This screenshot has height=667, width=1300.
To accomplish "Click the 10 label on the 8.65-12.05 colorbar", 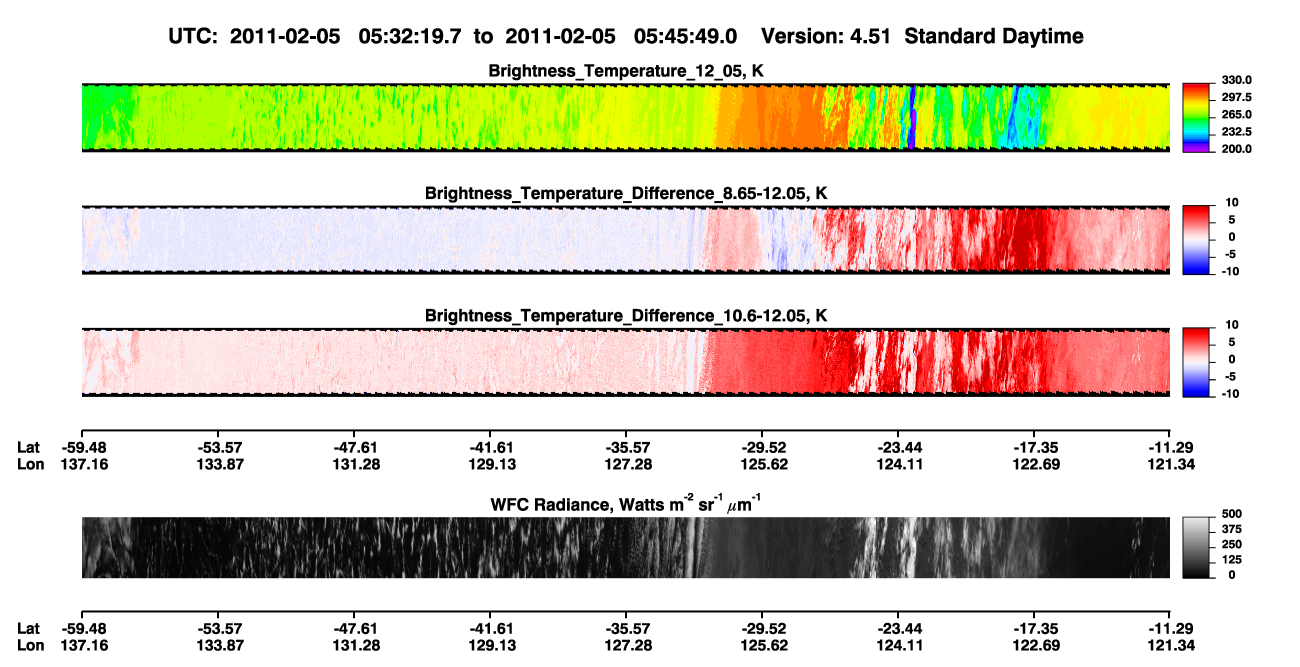I will click(1233, 202).
